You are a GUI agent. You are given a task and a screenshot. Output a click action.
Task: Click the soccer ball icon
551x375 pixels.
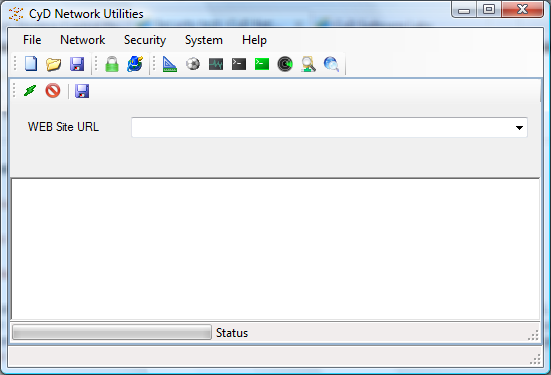pos(193,64)
